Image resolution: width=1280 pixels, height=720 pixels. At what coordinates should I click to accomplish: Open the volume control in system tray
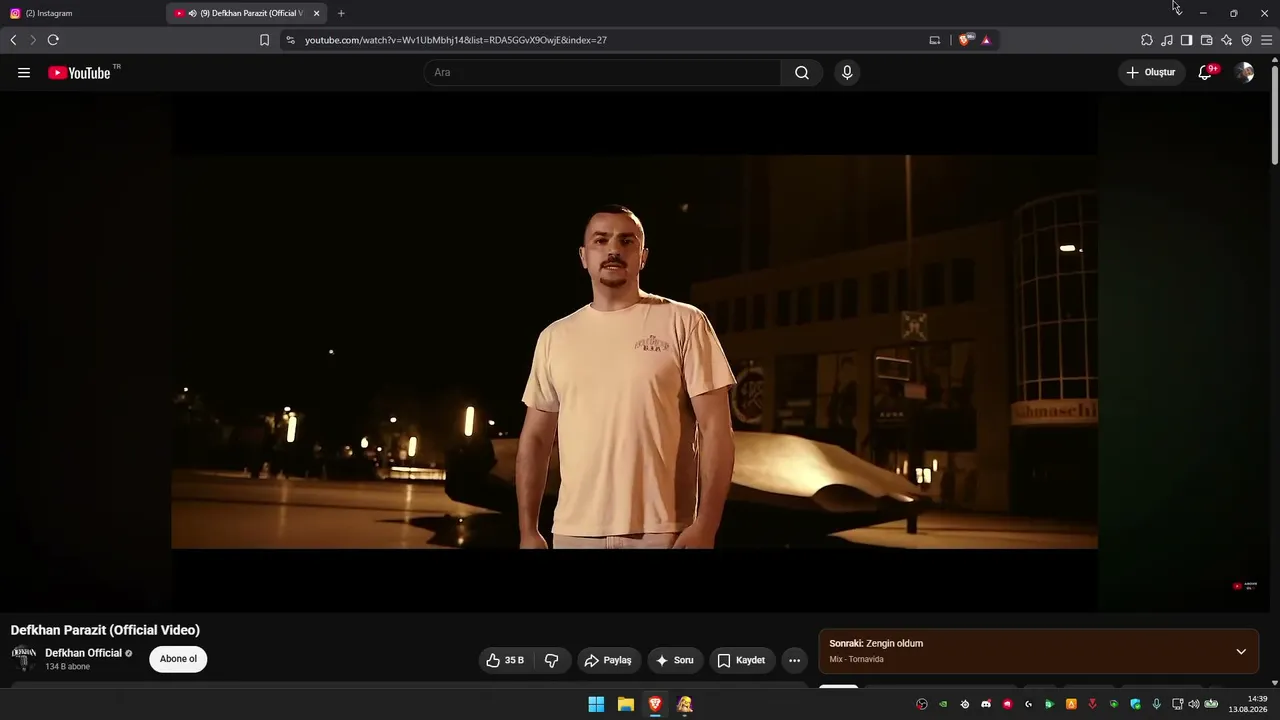pos(1193,704)
